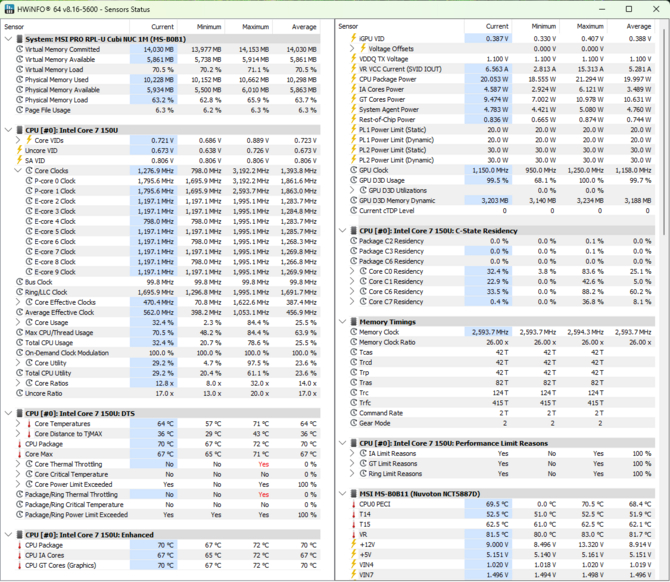This screenshot has height=582, width=670.
Task: Click the clock icon next to Virtual Memory Committed
Action: click(20, 49)
